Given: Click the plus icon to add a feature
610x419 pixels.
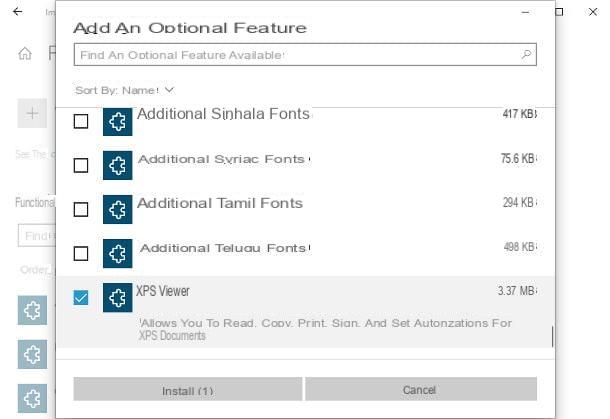Looking at the screenshot, I should click(32, 113).
